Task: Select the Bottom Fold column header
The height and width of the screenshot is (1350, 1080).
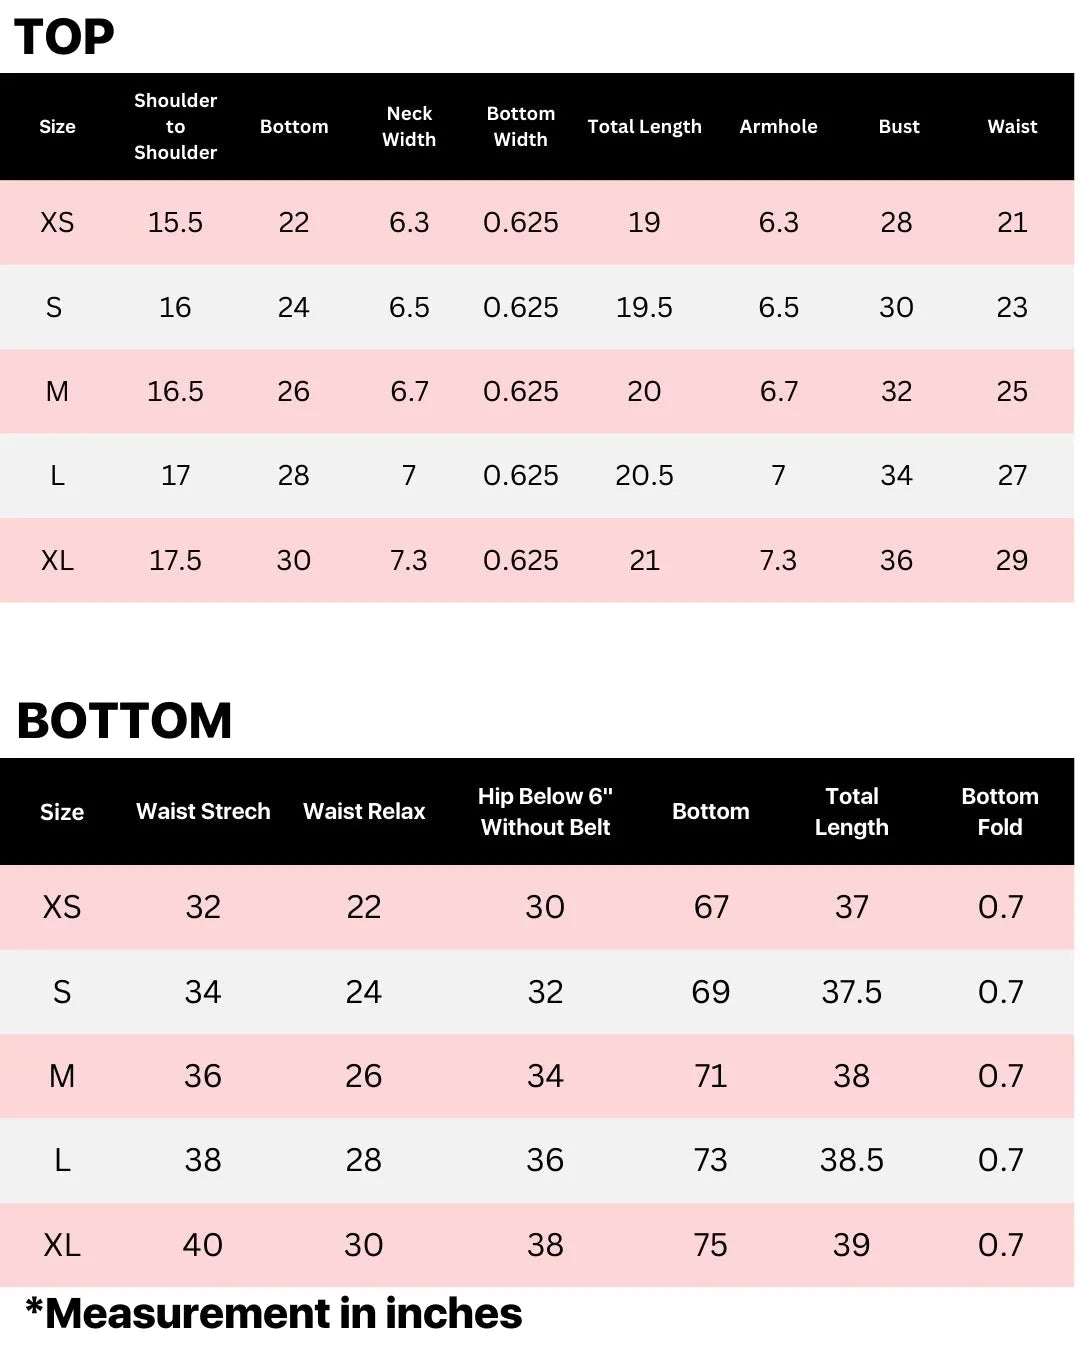Action: coord(1000,811)
